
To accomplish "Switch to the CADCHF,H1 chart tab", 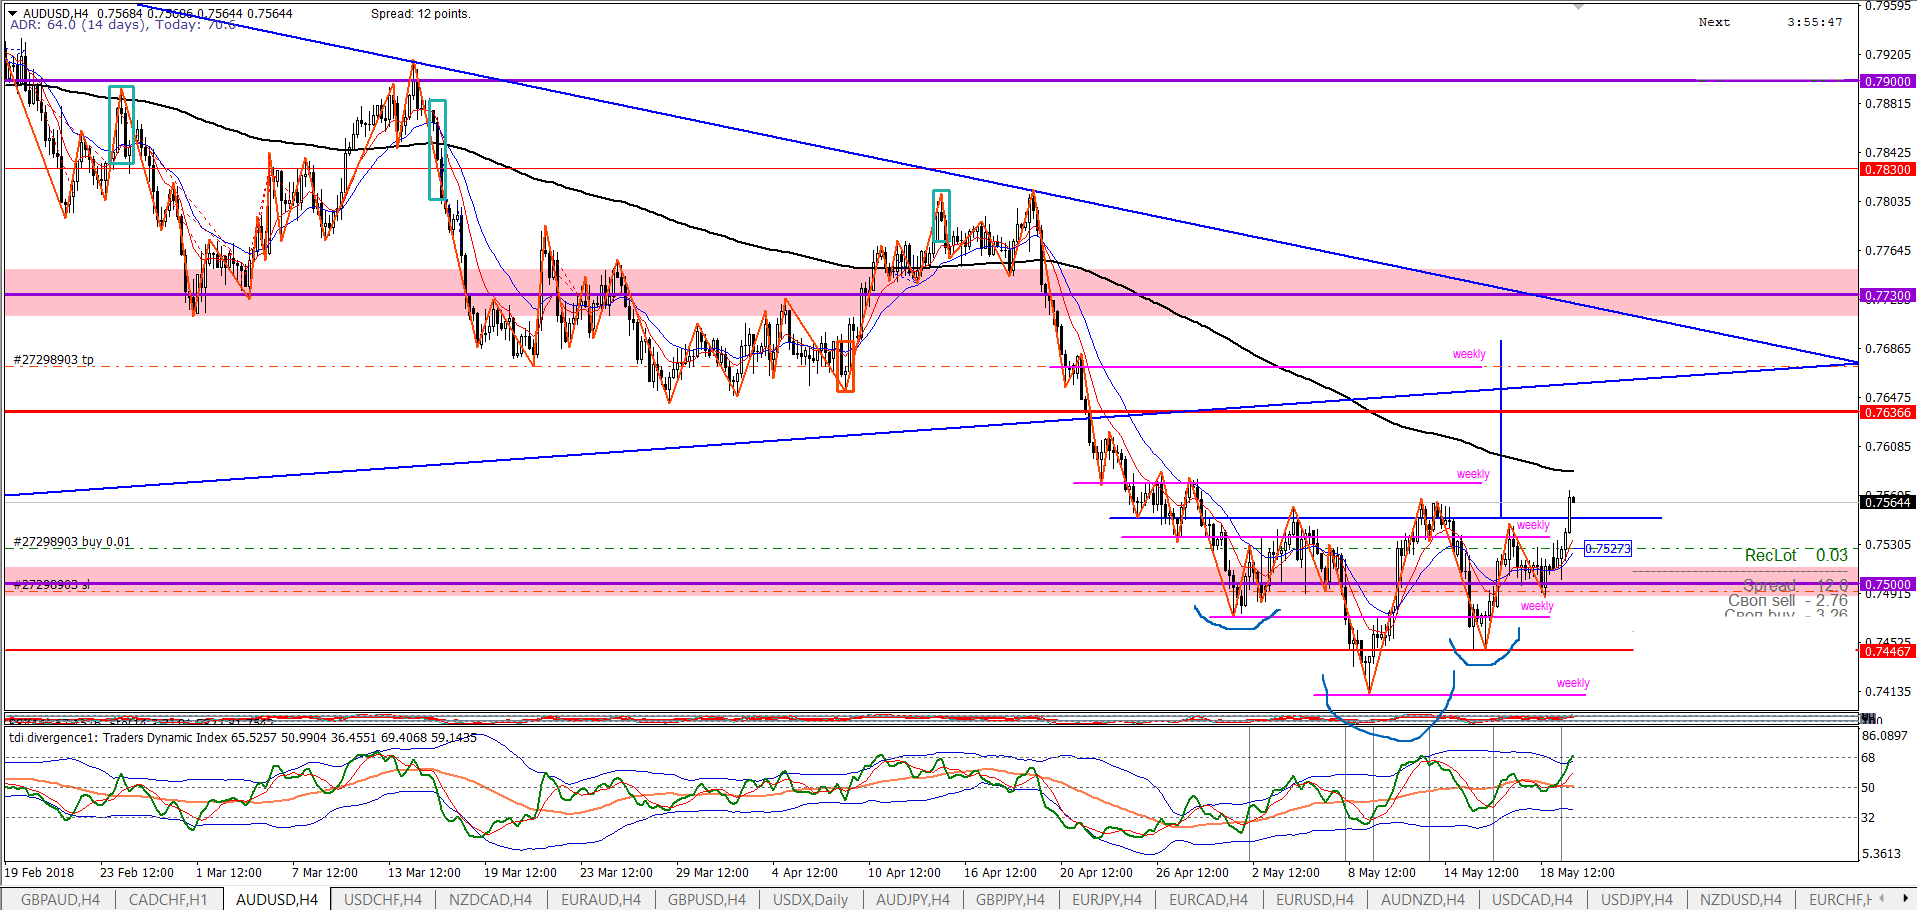I will (168, 900).
